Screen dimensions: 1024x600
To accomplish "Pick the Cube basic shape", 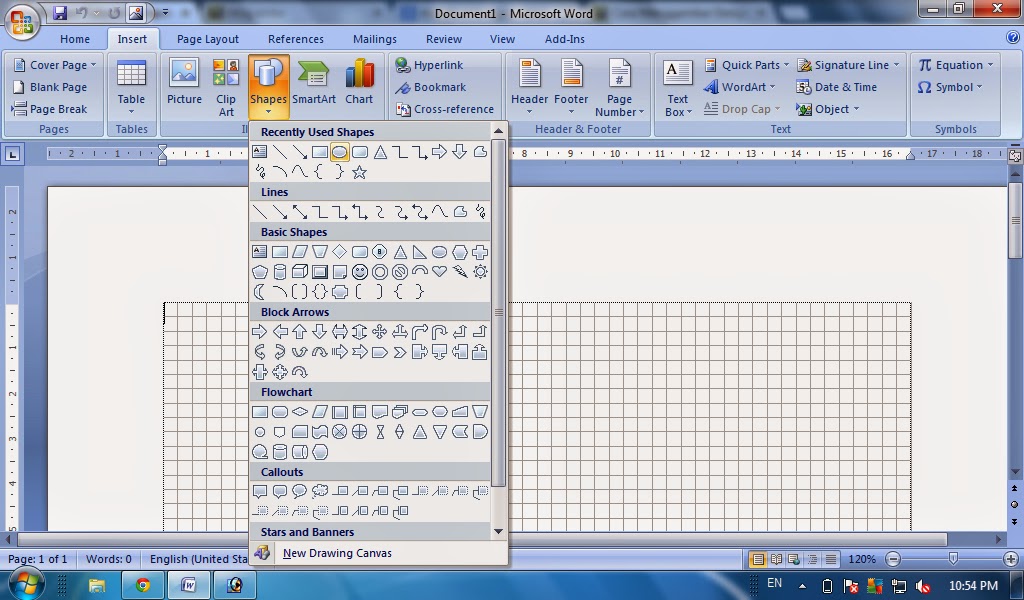I will (x=299, y=272).
